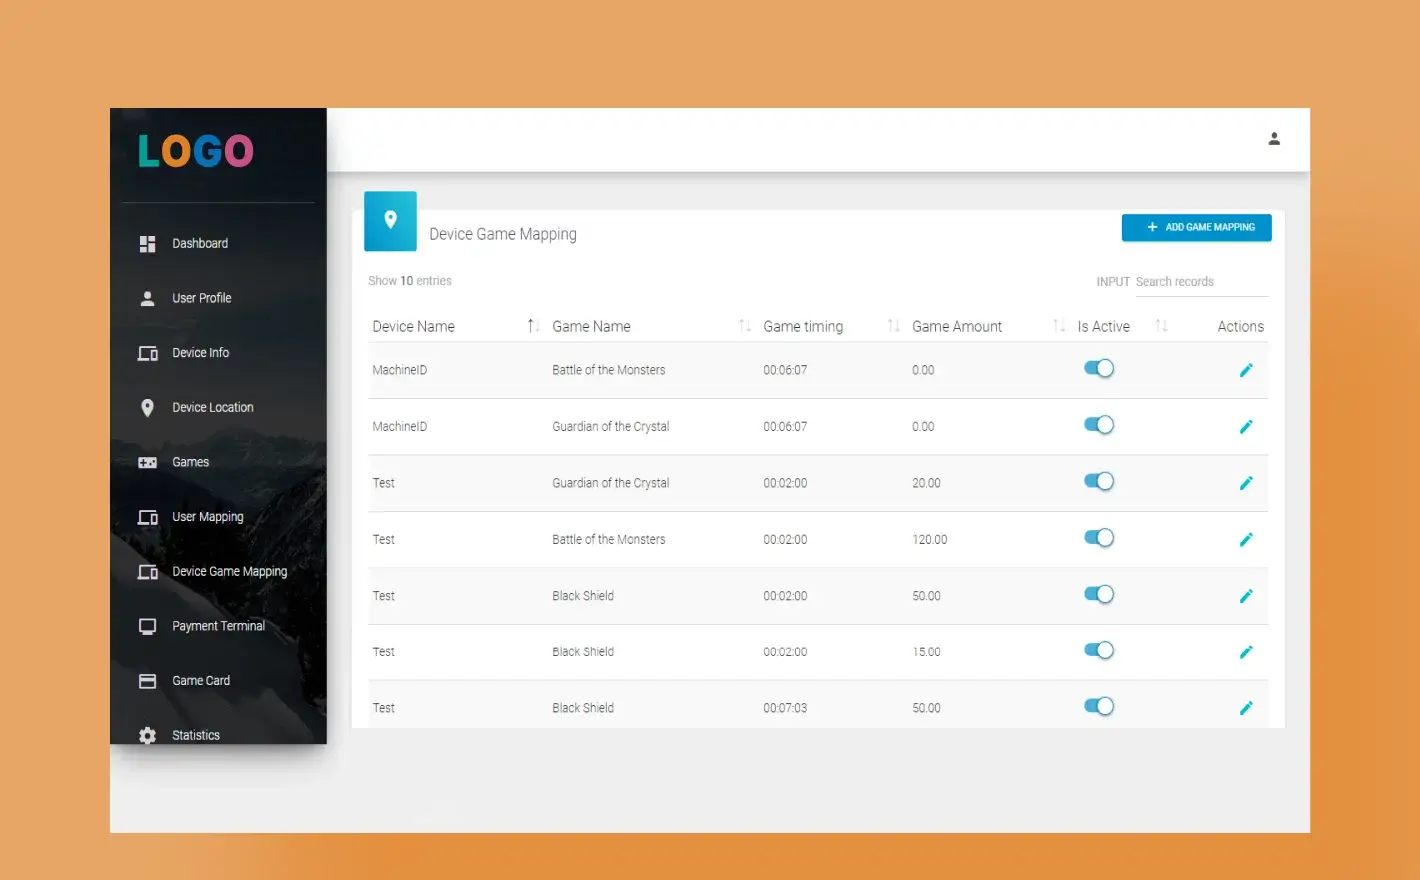The image size is (1420, 880).
Task: Sort table by Device Name column arrows
Action: click(x=533, y=326)
